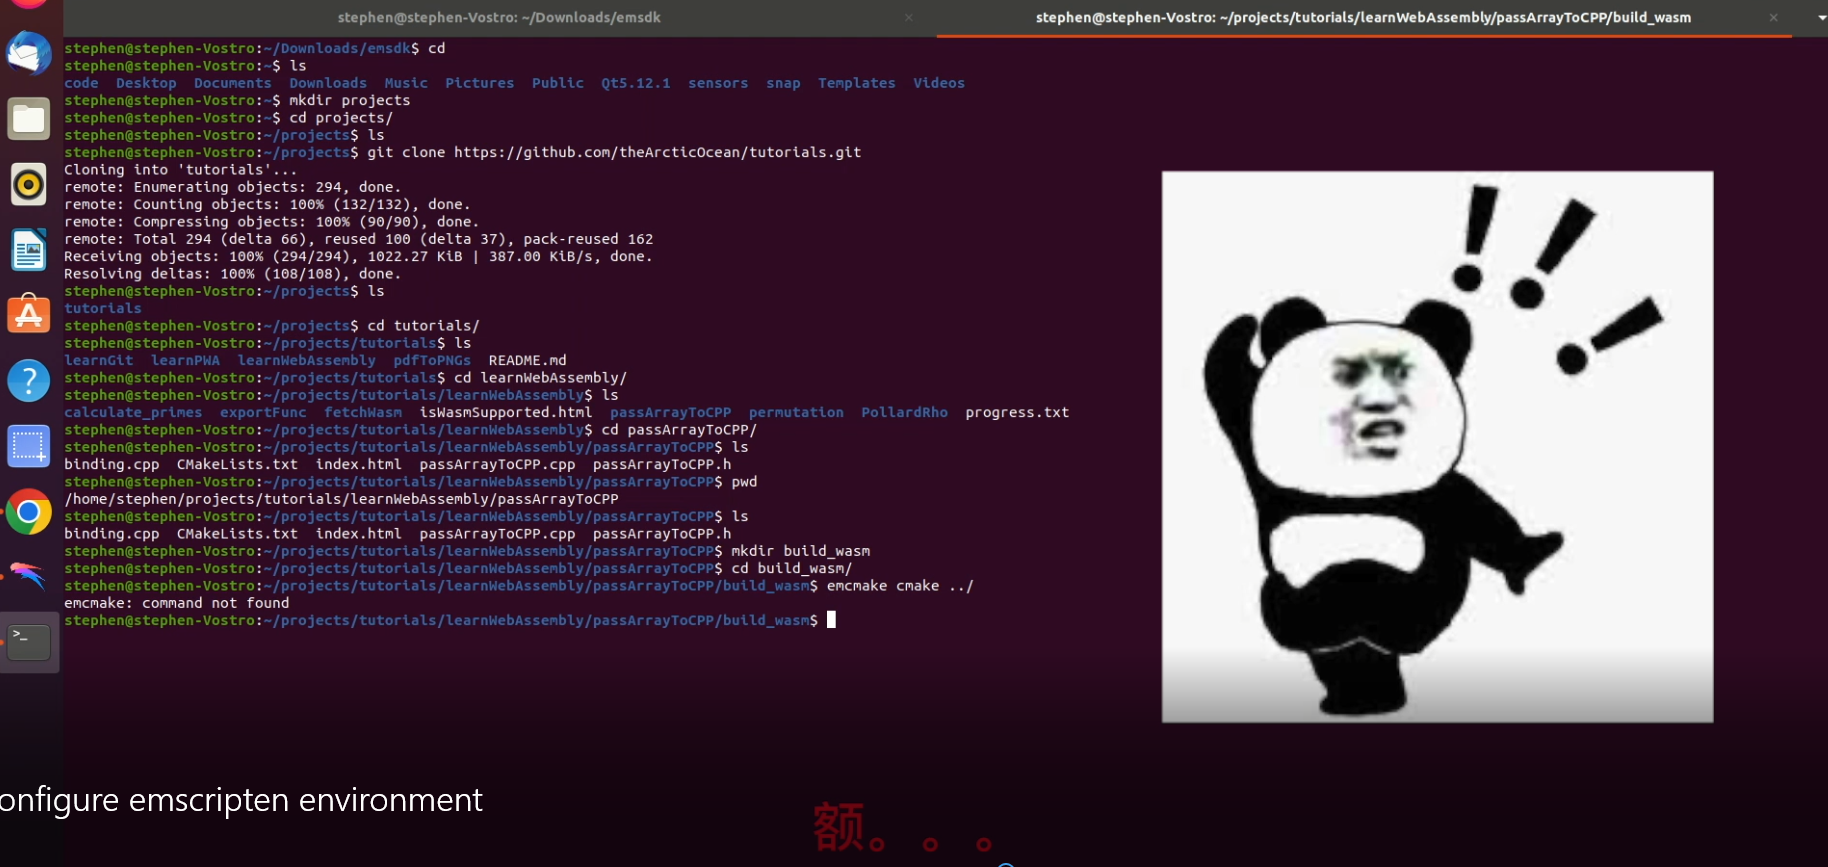This screenshot has width=1828, height=867.
Task: Click the Desktop directory name
Action: tap(146, 83)
